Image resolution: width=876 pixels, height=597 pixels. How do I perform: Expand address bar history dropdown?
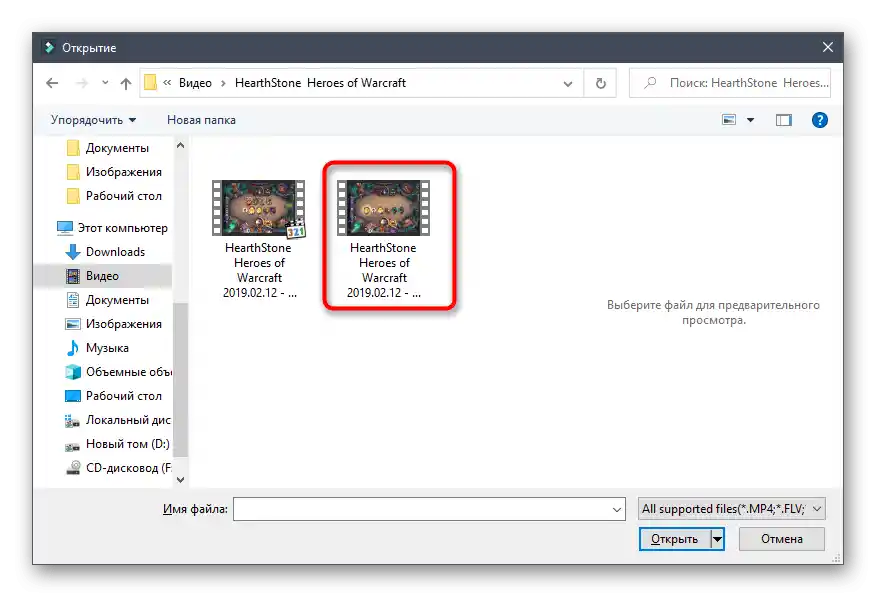point(568,84)
